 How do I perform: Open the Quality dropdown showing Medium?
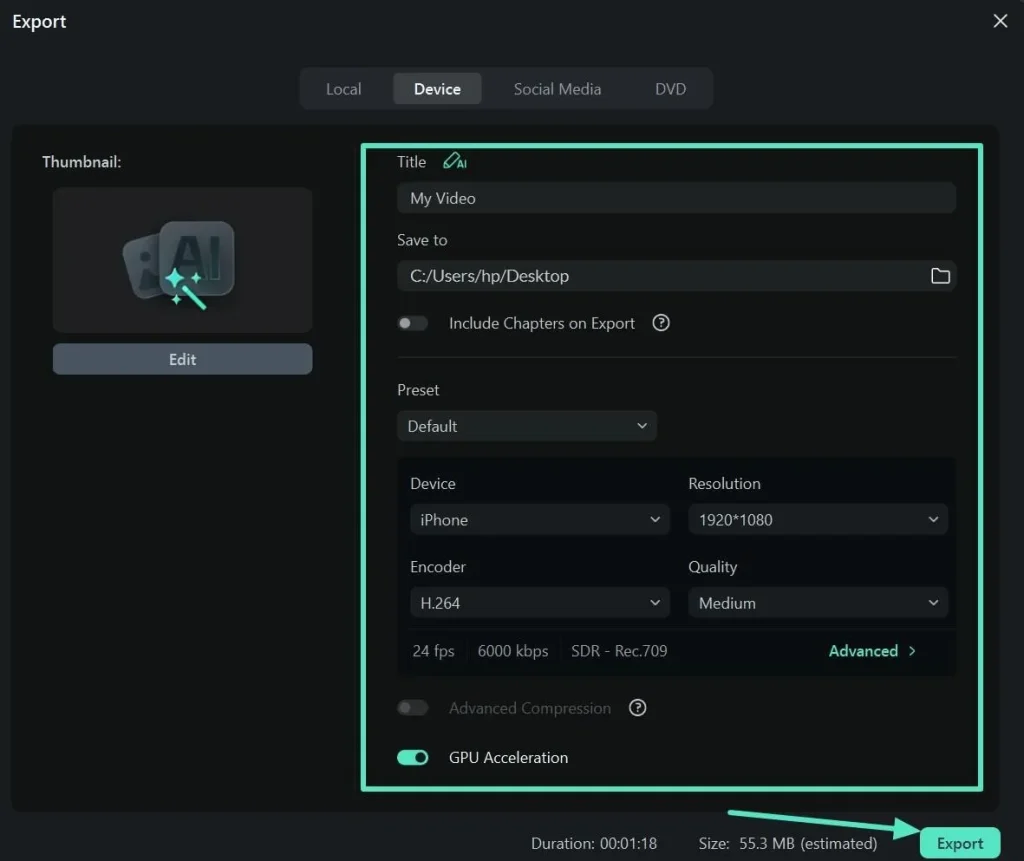[818, 602]
